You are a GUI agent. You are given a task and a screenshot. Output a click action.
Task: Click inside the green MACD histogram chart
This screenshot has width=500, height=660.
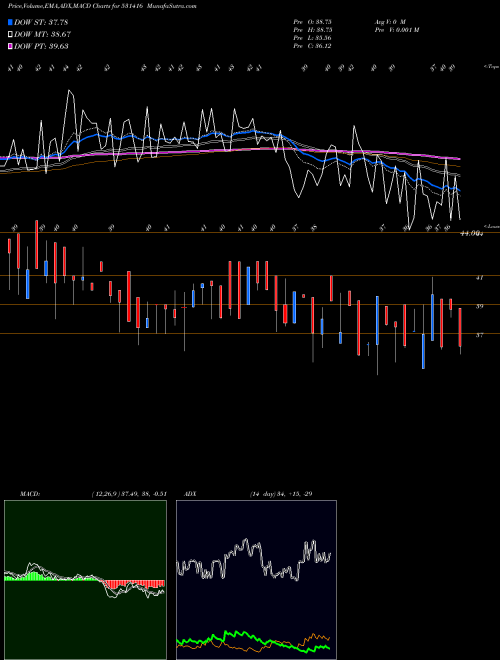pos(85,580)
